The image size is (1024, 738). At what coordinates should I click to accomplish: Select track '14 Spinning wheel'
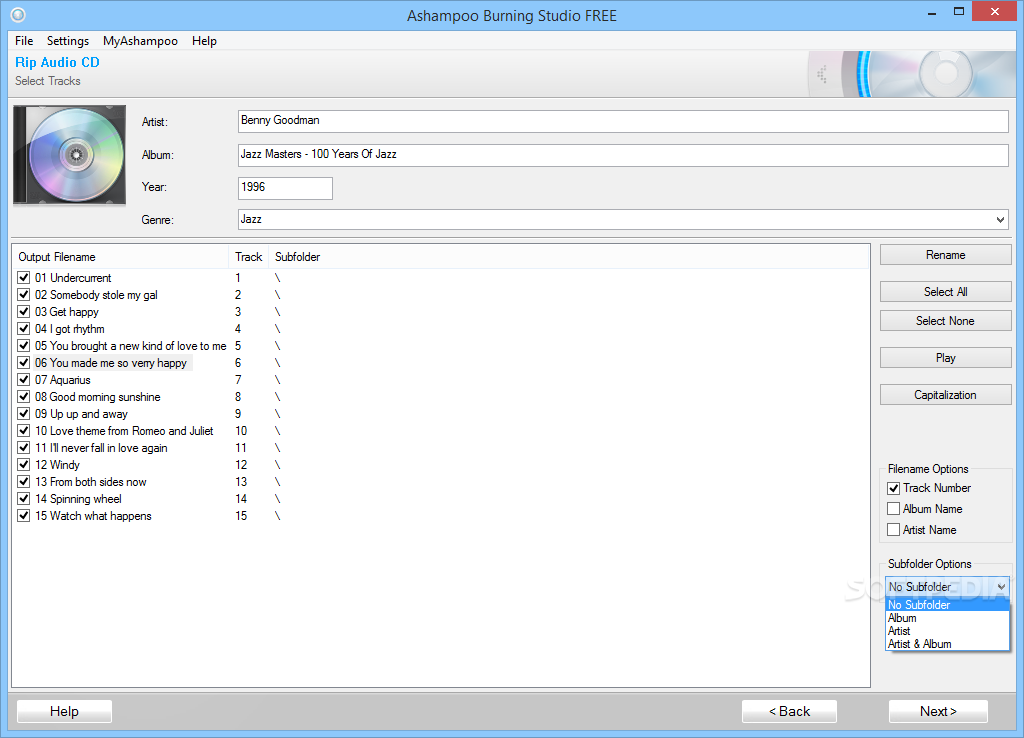[x=78, y=498]
